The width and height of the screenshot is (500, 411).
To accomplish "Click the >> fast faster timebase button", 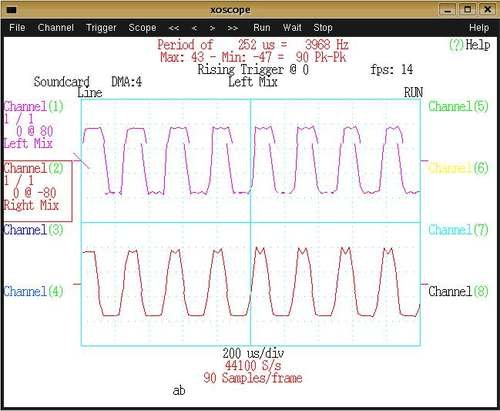I will [x=233, y=28].
